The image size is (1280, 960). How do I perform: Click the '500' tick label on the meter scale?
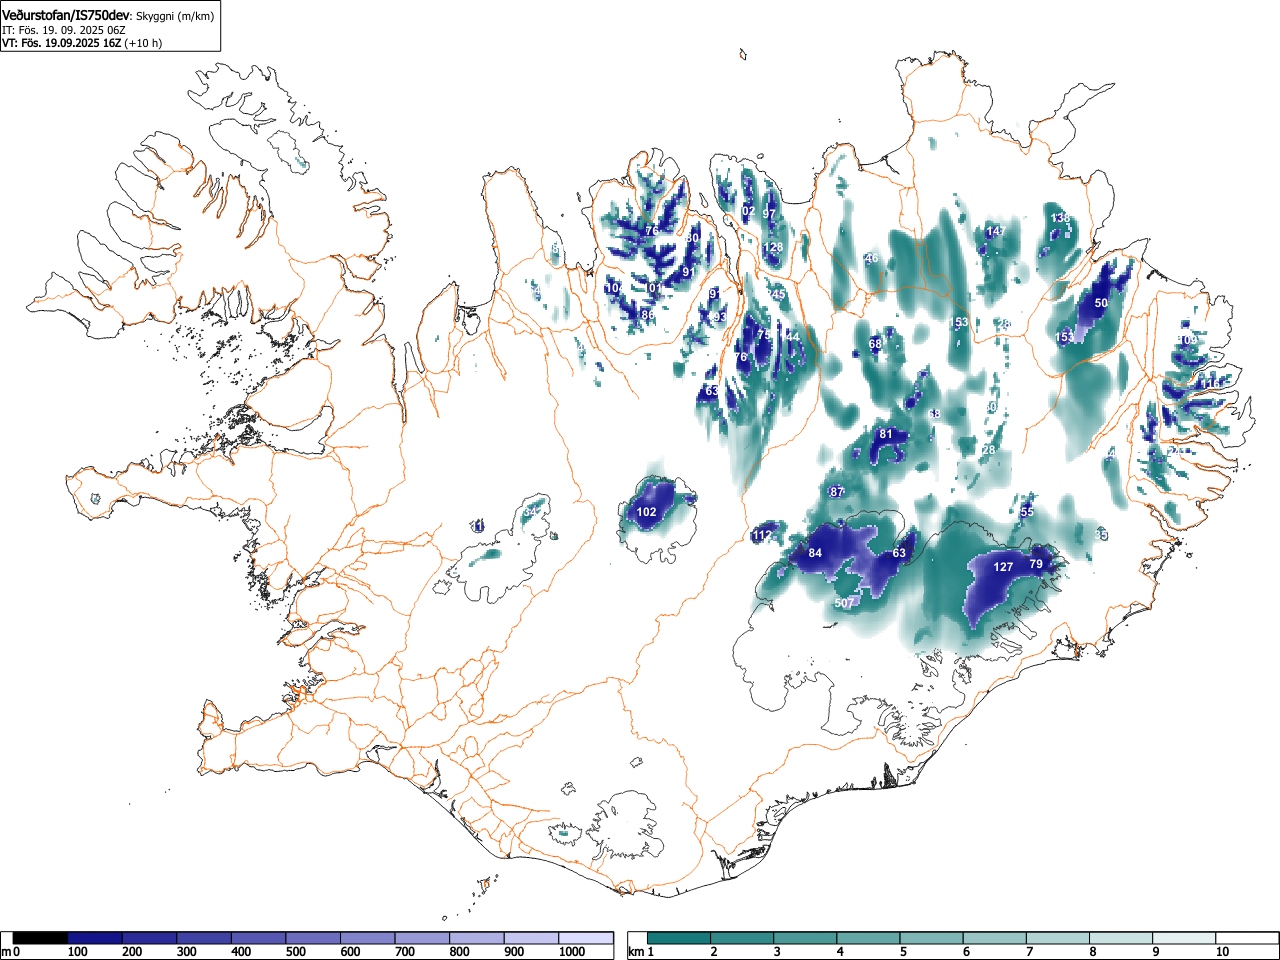coord(295,952)
